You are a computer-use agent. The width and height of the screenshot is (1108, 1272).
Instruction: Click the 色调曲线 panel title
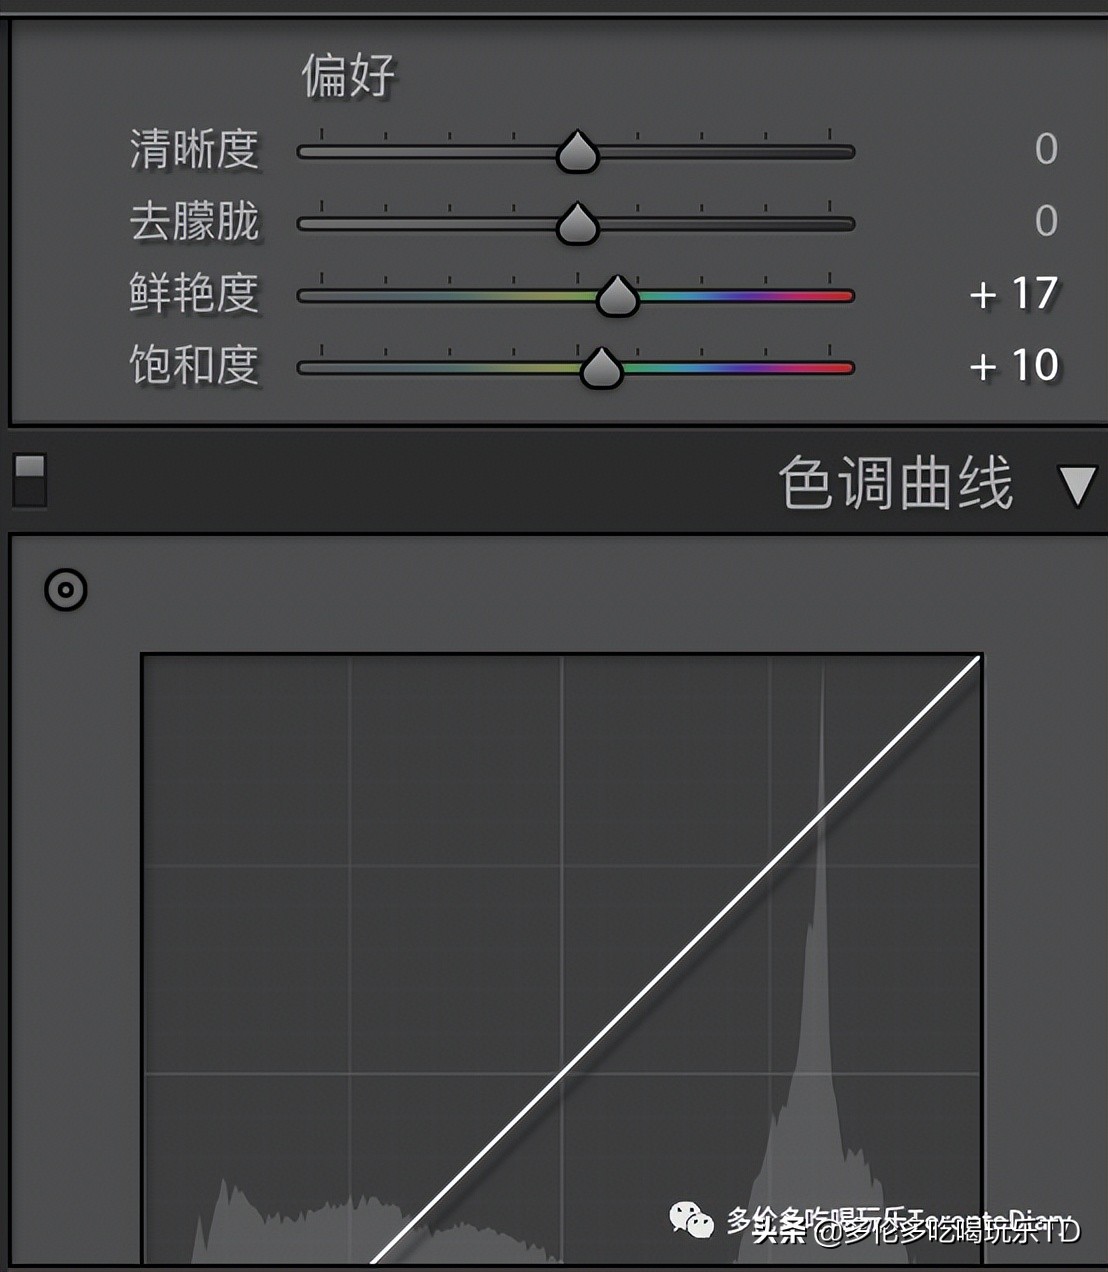tap(895, 483)
